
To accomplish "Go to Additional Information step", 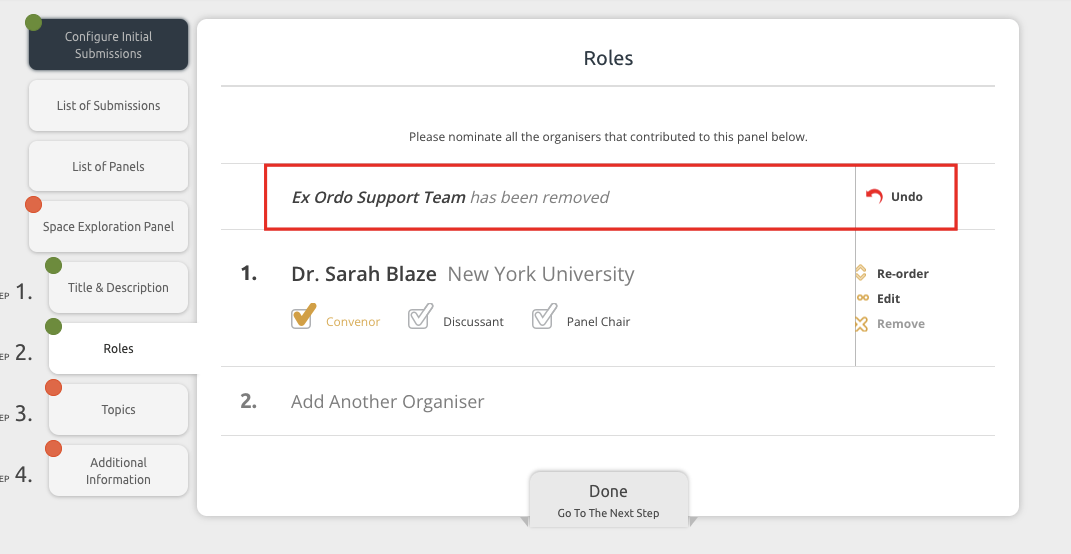I will click(118, 471).
